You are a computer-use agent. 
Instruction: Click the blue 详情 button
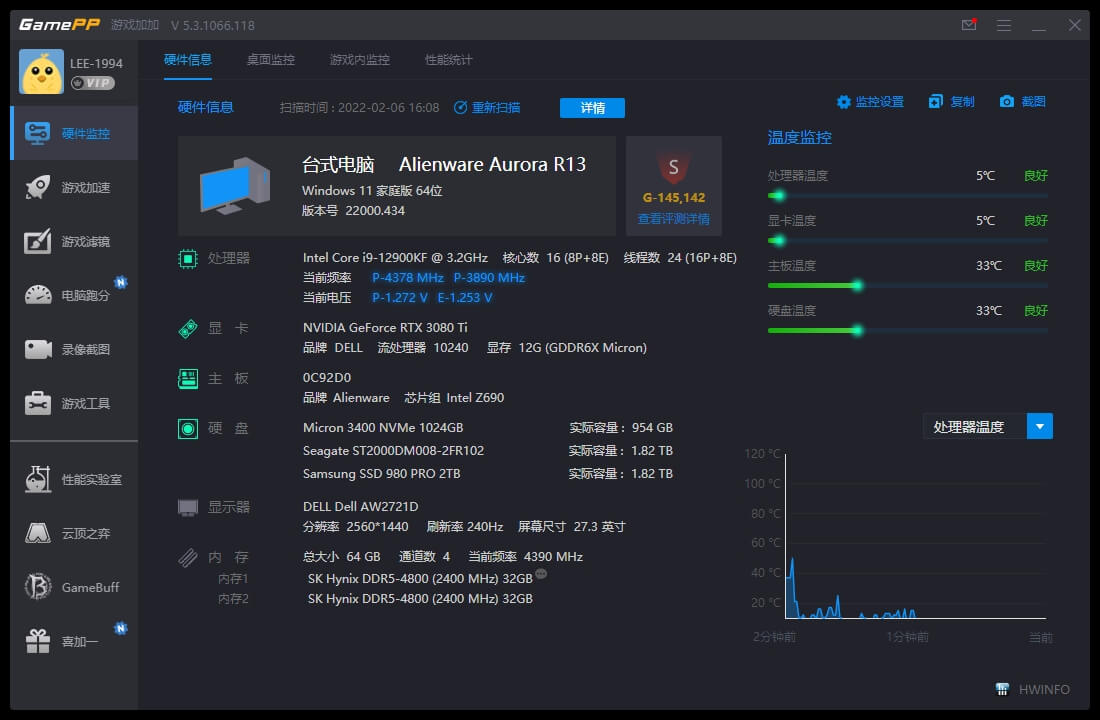(592, 107)
